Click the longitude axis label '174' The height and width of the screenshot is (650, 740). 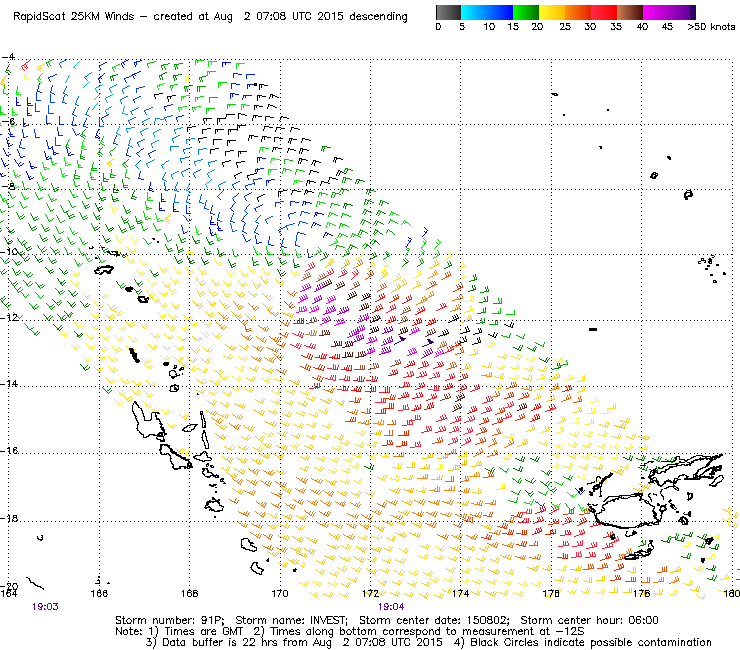[x=461, y=593]
